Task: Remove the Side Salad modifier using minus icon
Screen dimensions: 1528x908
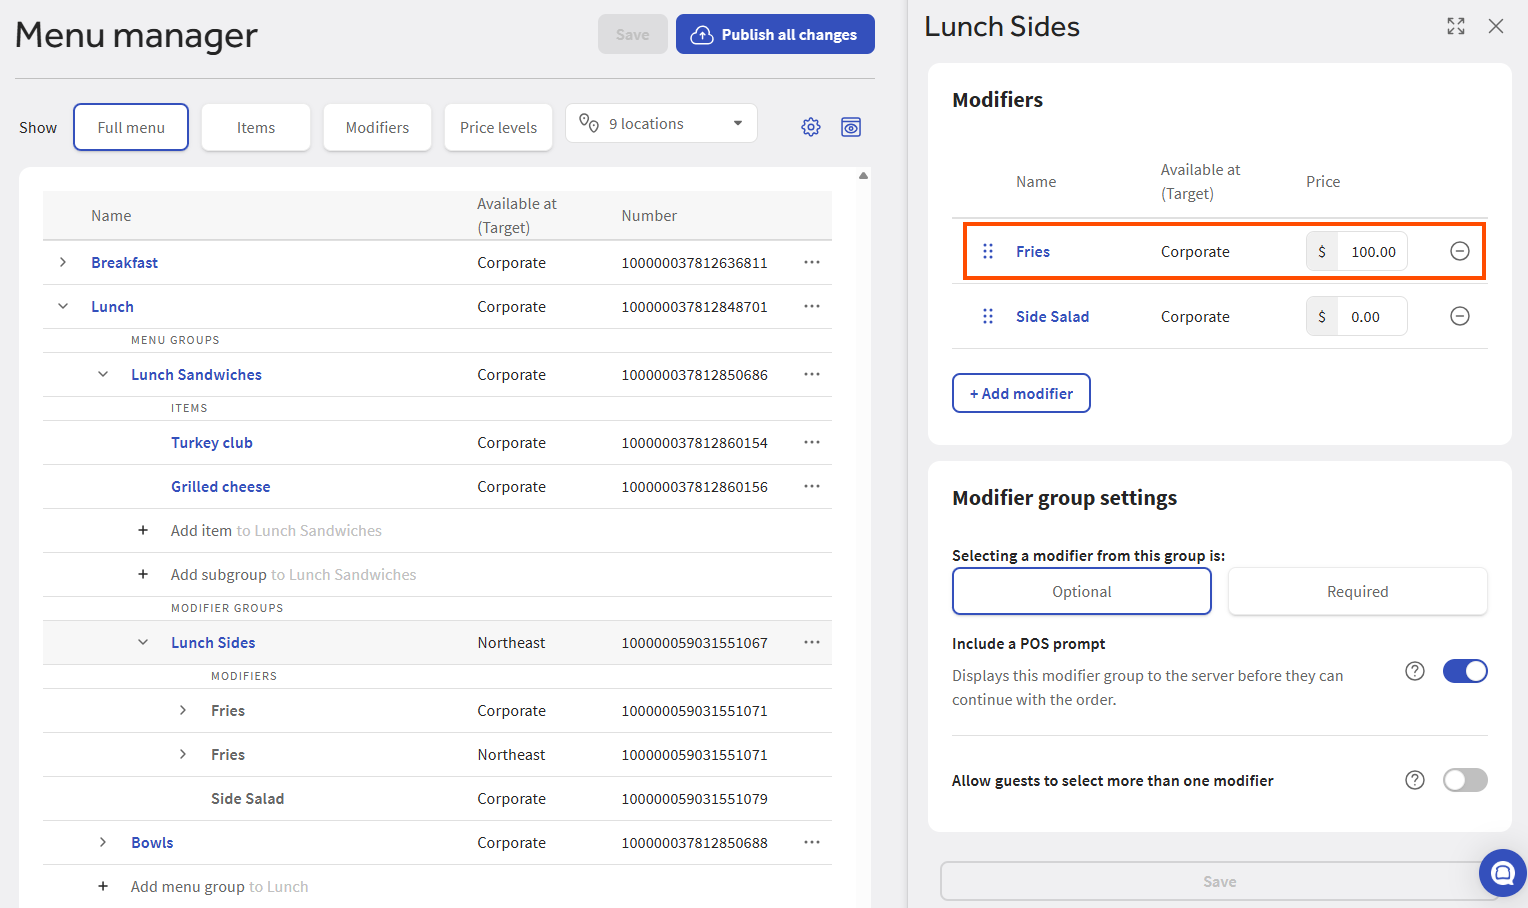Action: 1460,316
